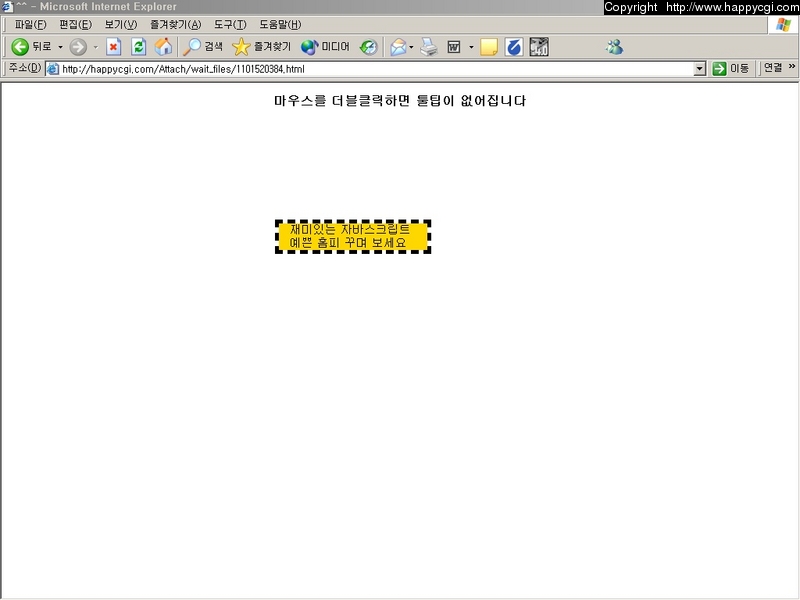The height and width of the screenshot is (600, 800).
Task: Go back with the 뒤로 button
Action: pos(31,47)
